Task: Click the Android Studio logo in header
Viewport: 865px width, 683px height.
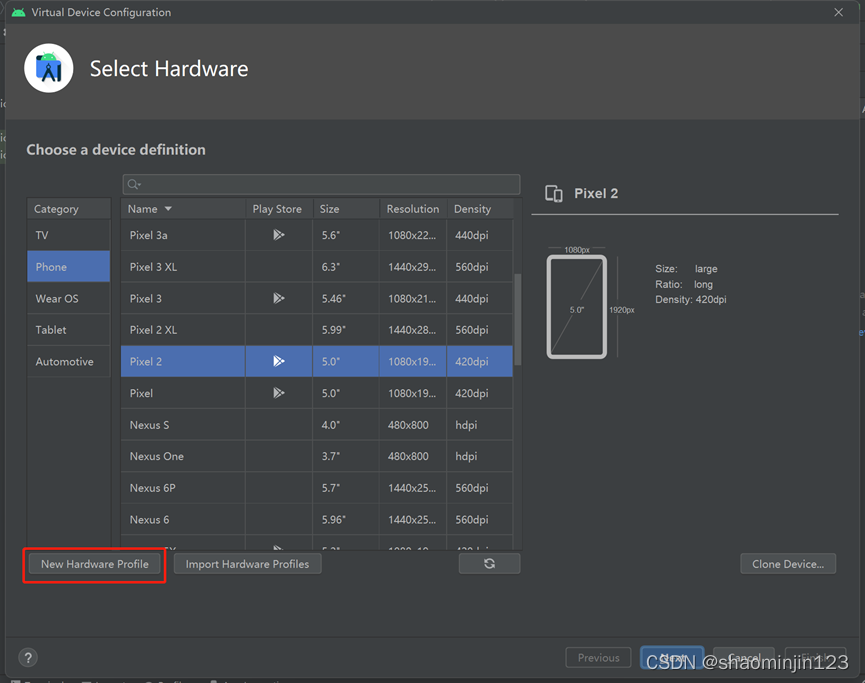Action: (49, 68)
